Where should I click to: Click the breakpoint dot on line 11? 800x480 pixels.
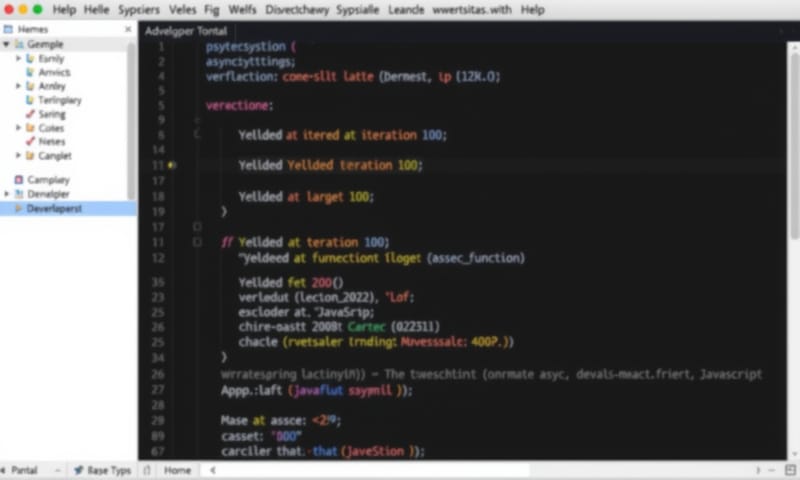(x=172, y=165)
